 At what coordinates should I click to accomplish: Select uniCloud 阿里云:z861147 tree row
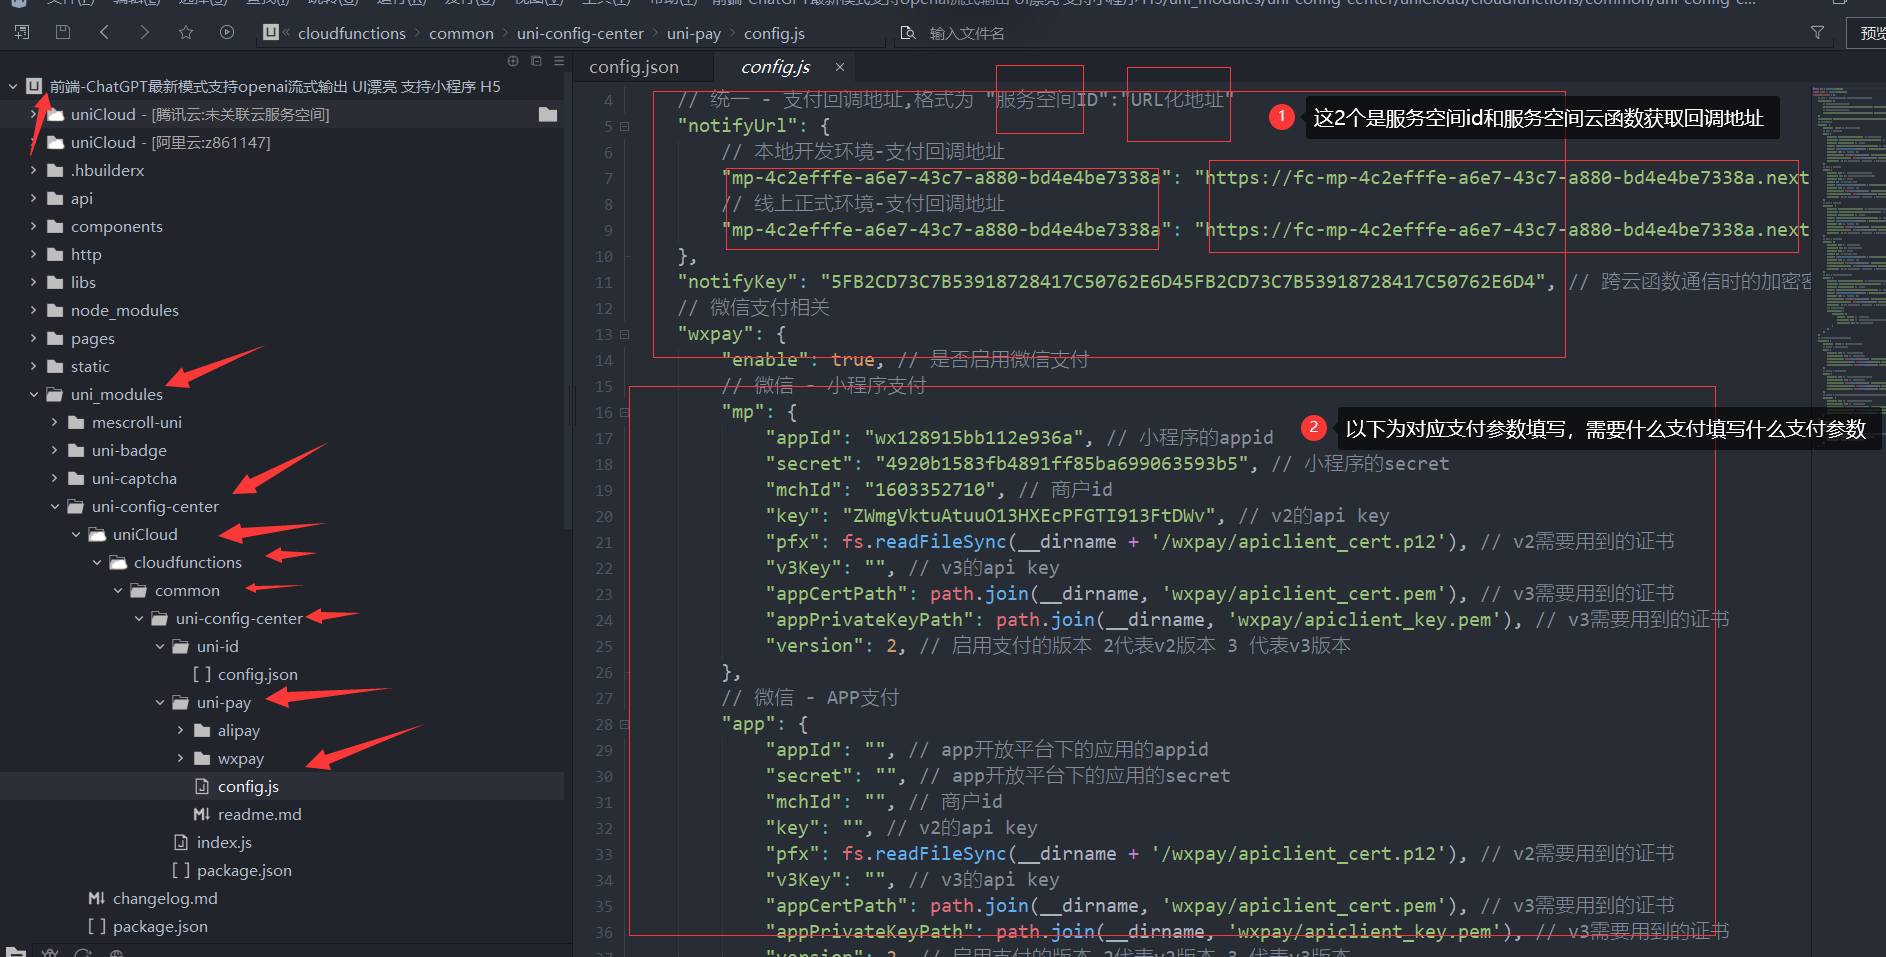282,142
